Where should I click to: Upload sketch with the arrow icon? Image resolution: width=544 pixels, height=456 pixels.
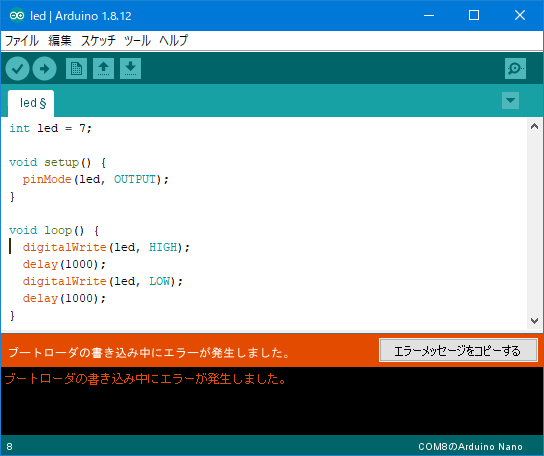pos(44,69)
